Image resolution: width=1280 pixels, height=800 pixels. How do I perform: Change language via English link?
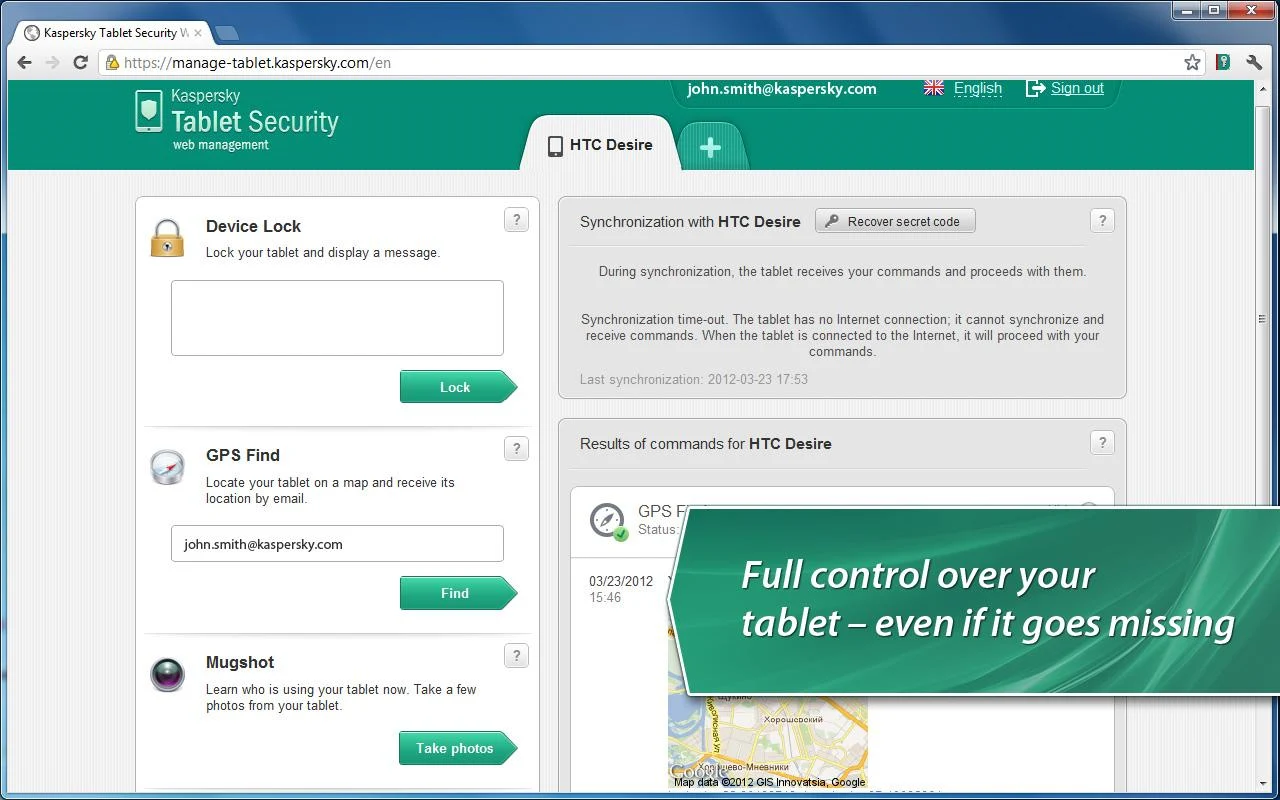(x=977, y=88)
